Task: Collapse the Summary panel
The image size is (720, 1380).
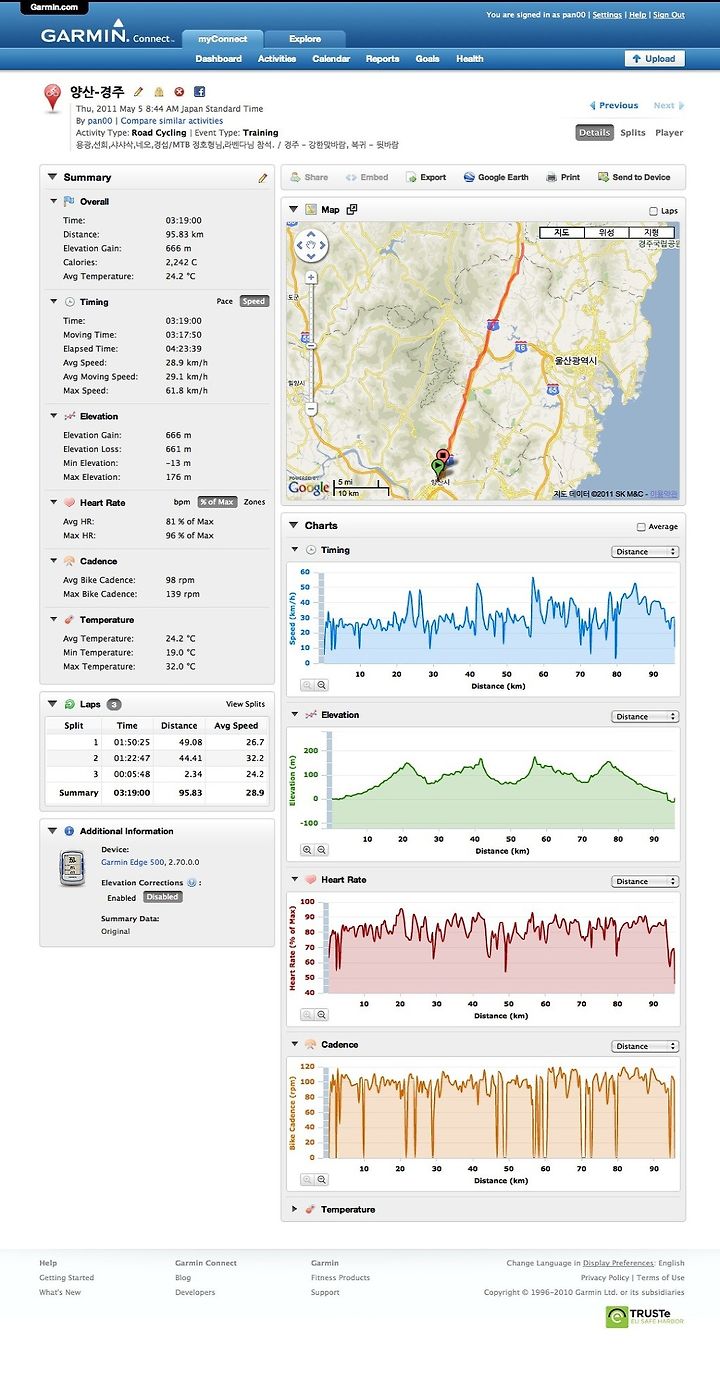Action: (x=52, y=177)
